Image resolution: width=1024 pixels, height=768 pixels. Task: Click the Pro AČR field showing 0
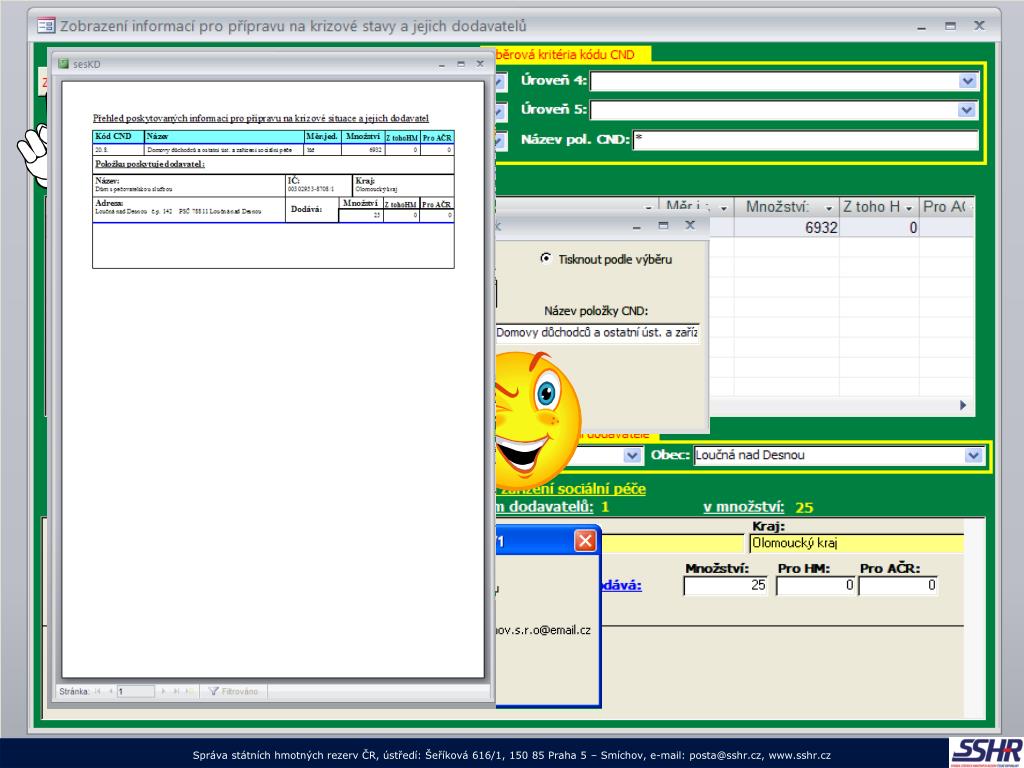tap(899, 585)
